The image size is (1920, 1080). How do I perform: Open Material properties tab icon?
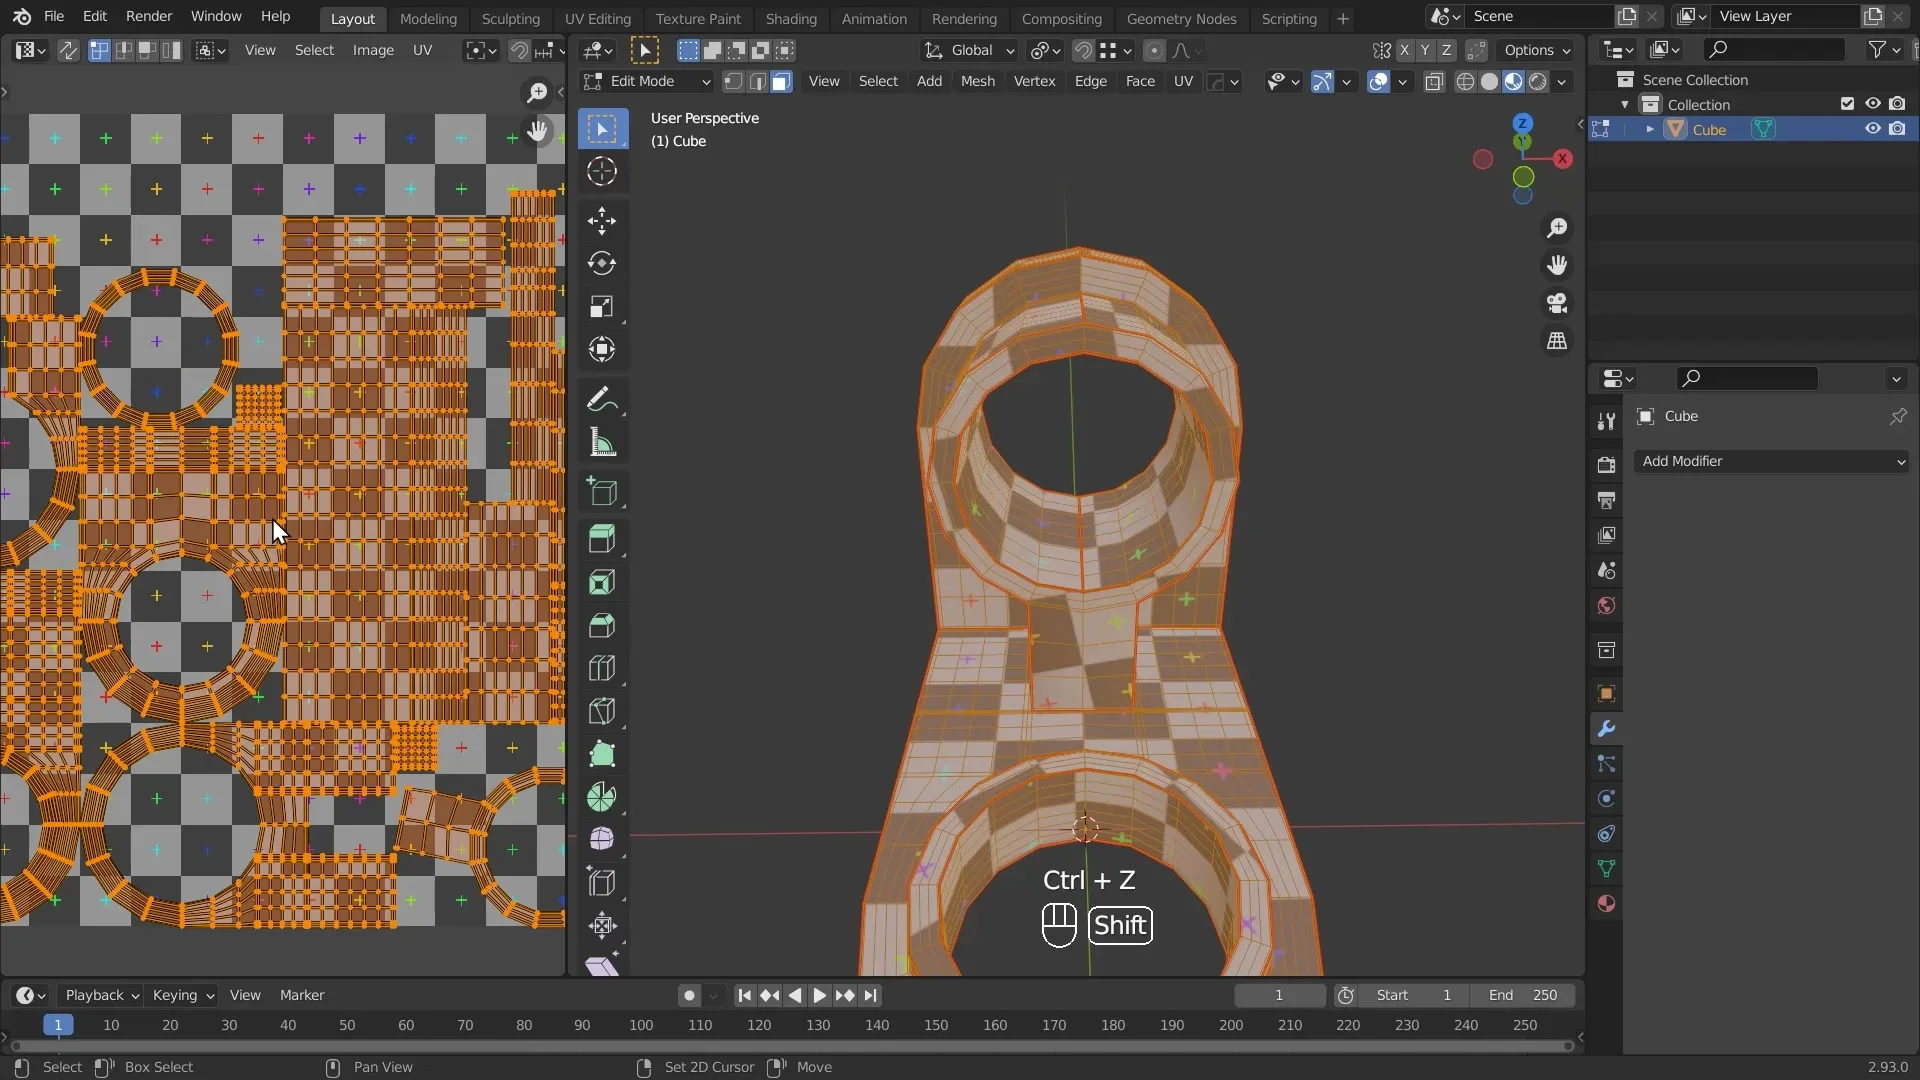[1606, 904]
